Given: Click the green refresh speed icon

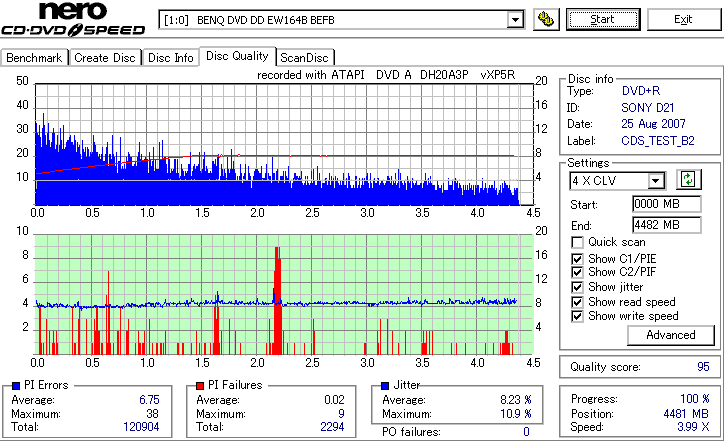Looking at the screenshot, I should click(688, 179).
